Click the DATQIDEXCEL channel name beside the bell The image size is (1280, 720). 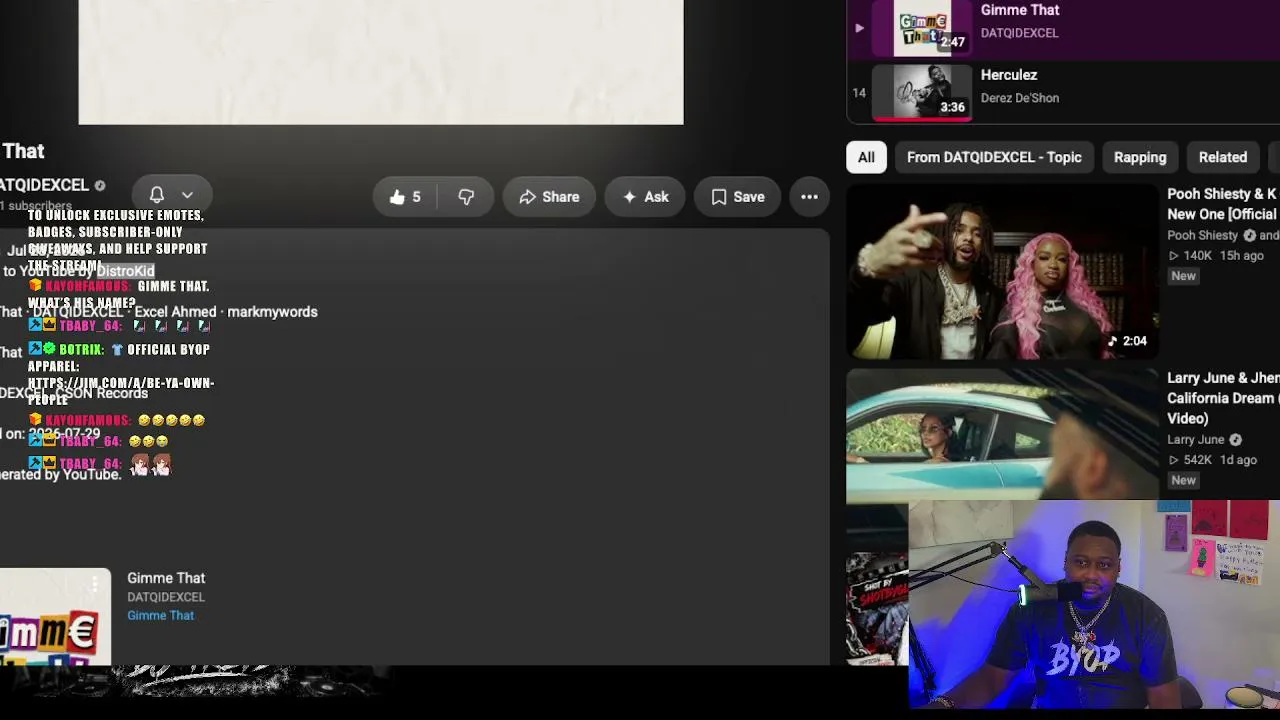coord(44,185)
